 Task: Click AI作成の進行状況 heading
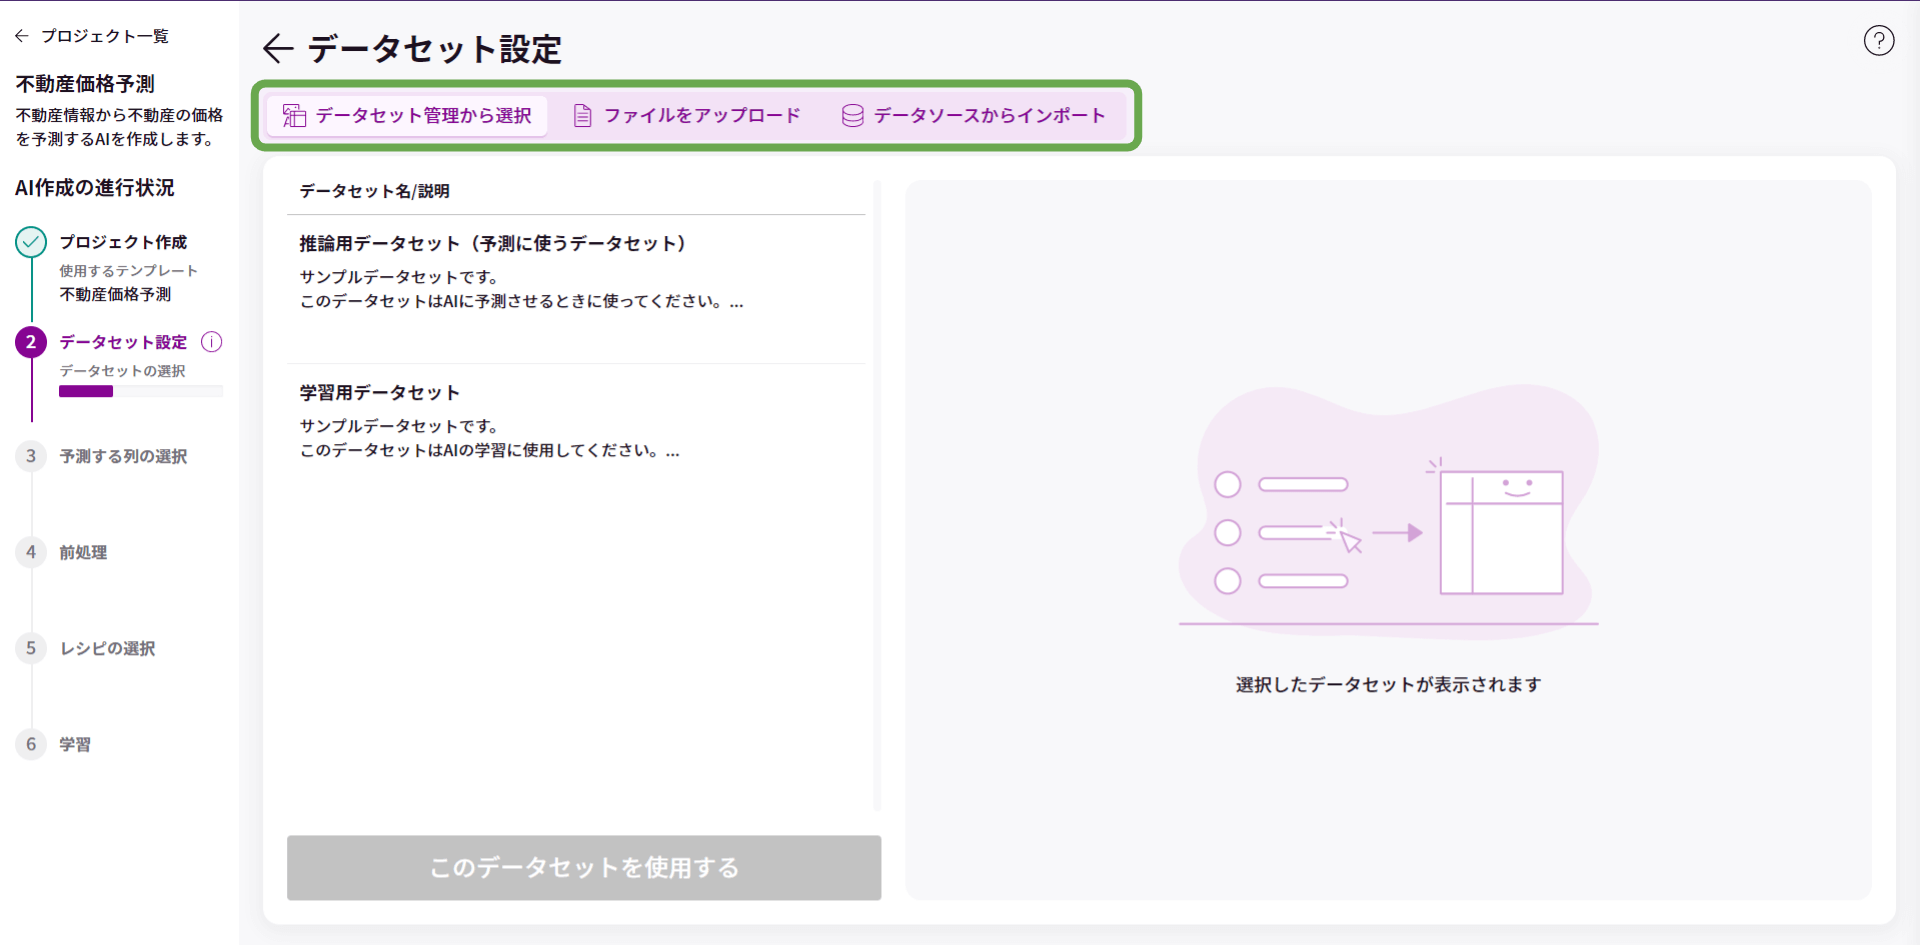pos(95,188)
